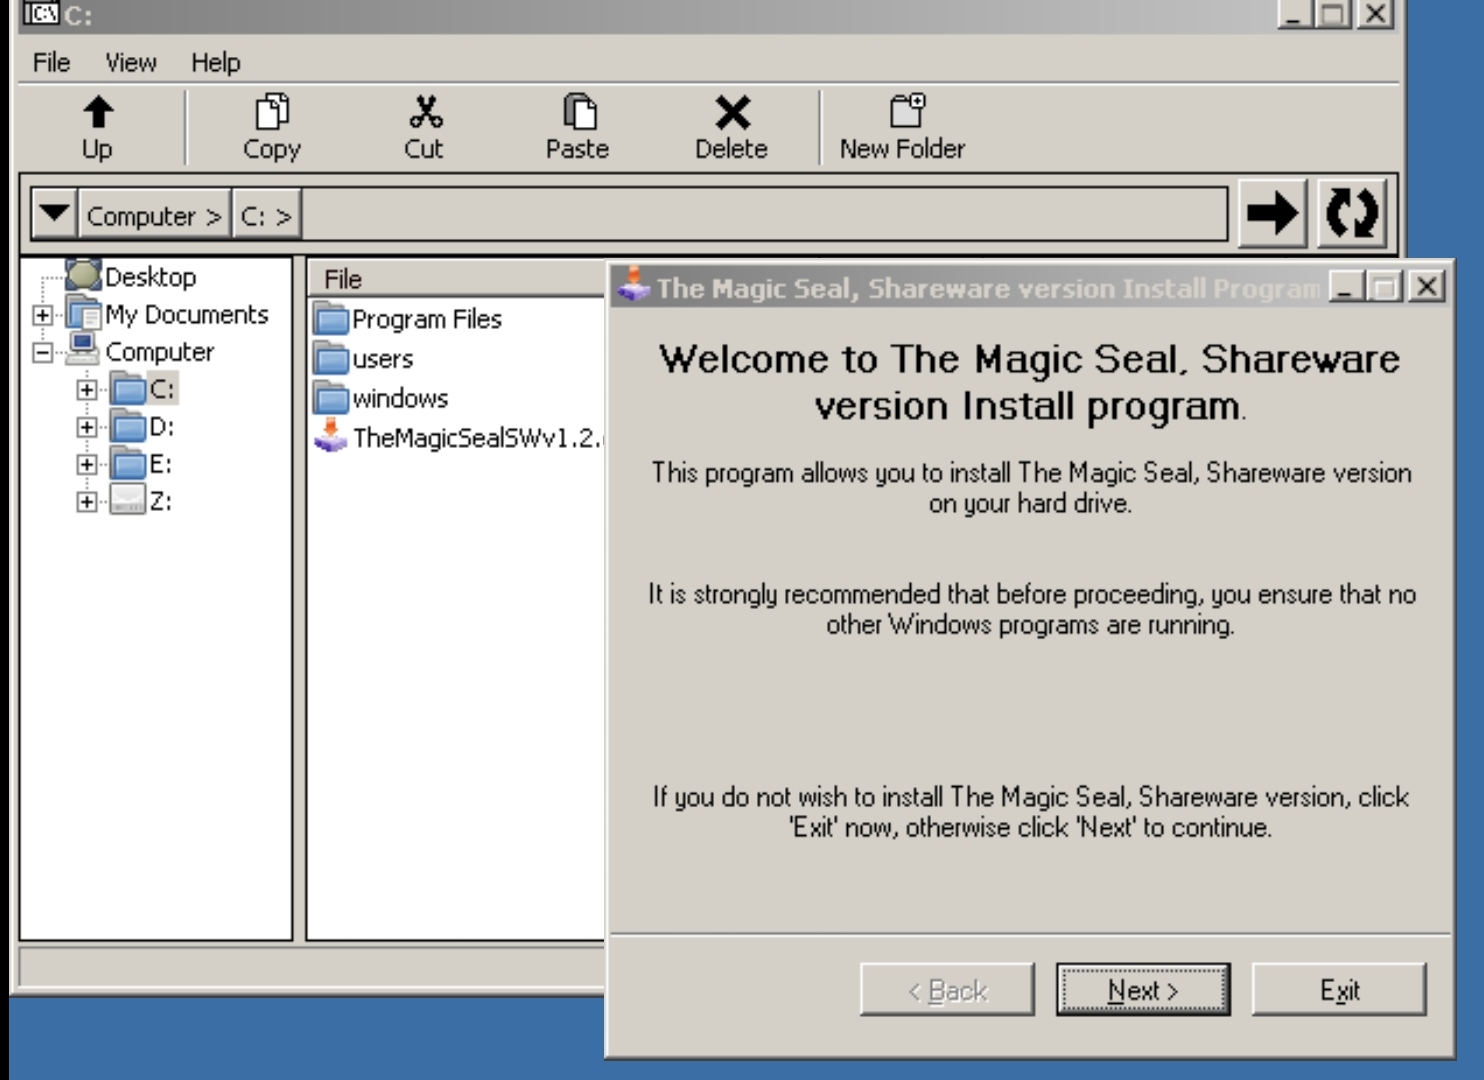Expand the E: drive tree node
Viewport: 1484px width, 1080px height.
coord(87,464)
